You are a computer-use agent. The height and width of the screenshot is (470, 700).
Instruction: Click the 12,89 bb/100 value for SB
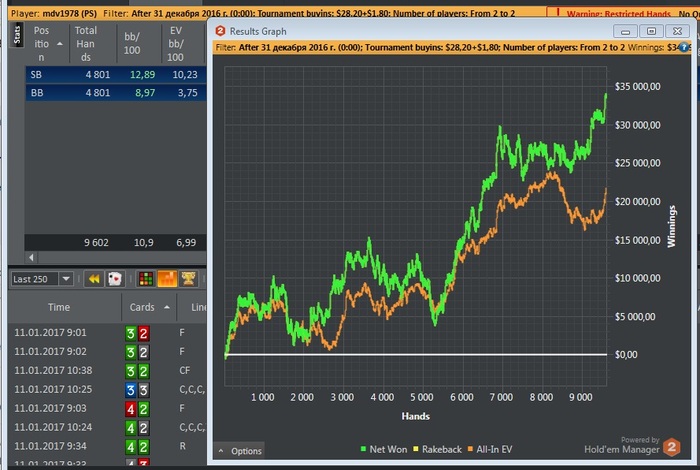point(142,75)
